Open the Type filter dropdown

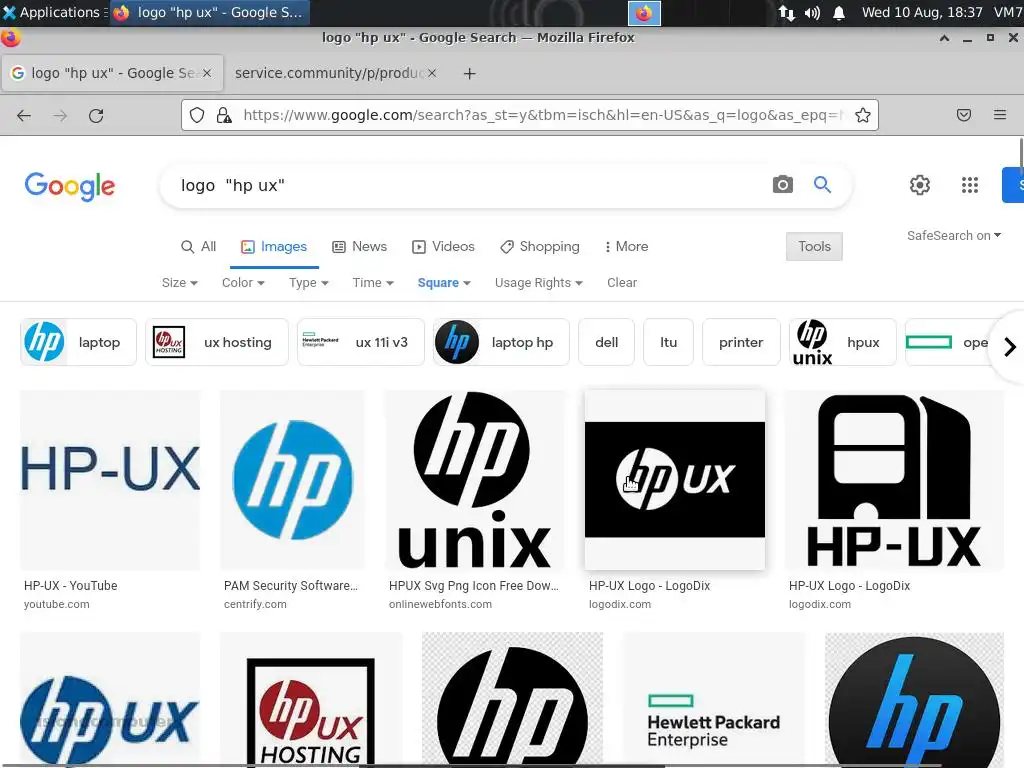click(x=309, y=283)
